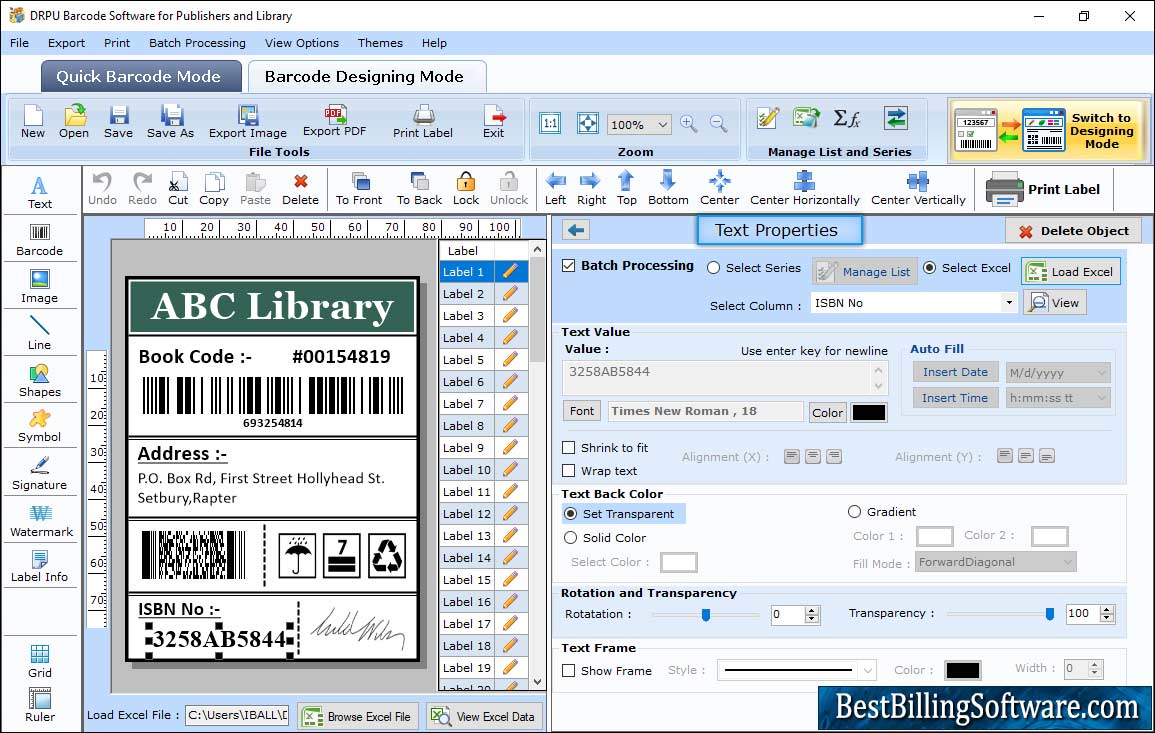Viewport: 1155px width, 733px height.
Task: Open Label Info in sidebar
Action: point(40,567)
